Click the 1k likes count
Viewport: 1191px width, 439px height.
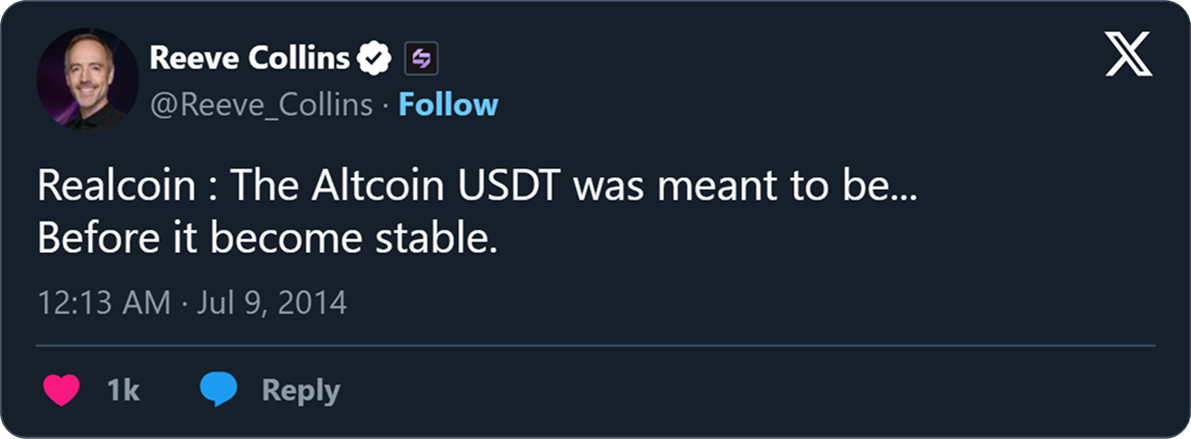[x=122, y=391]
